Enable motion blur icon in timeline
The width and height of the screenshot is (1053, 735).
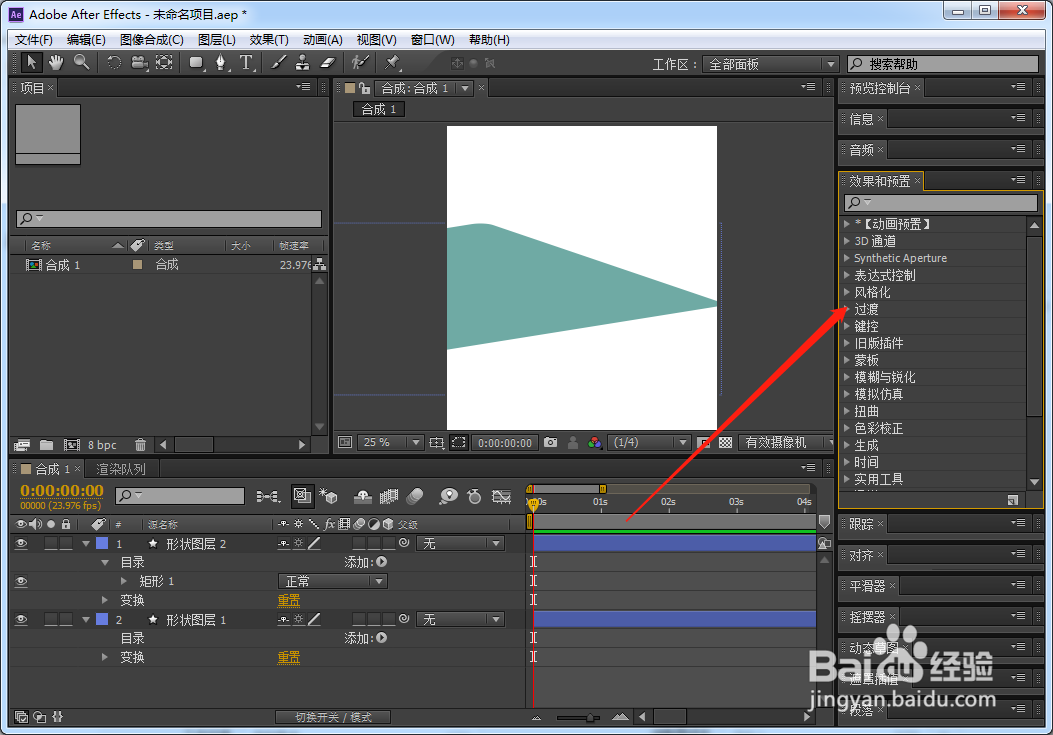click(x=415, y=496)
